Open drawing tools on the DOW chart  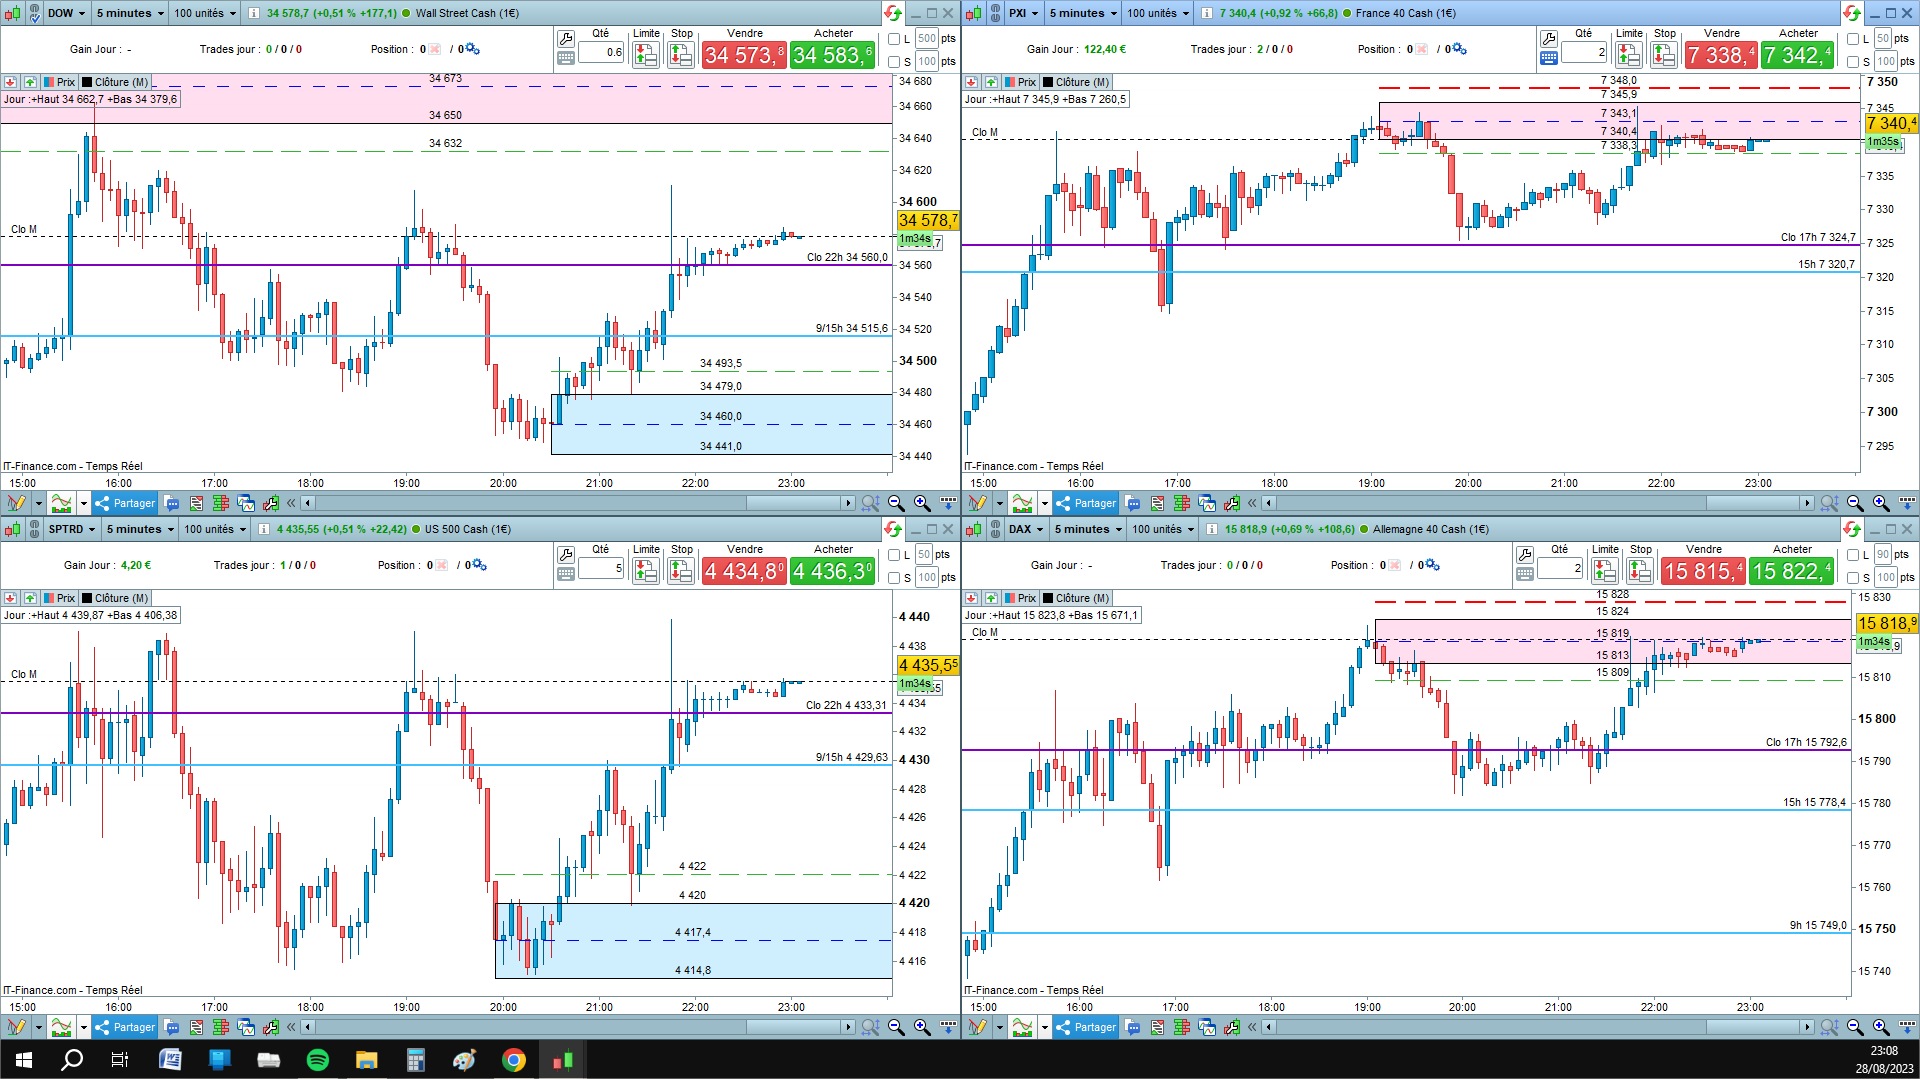pyautogui.click(x=16, y=503)
